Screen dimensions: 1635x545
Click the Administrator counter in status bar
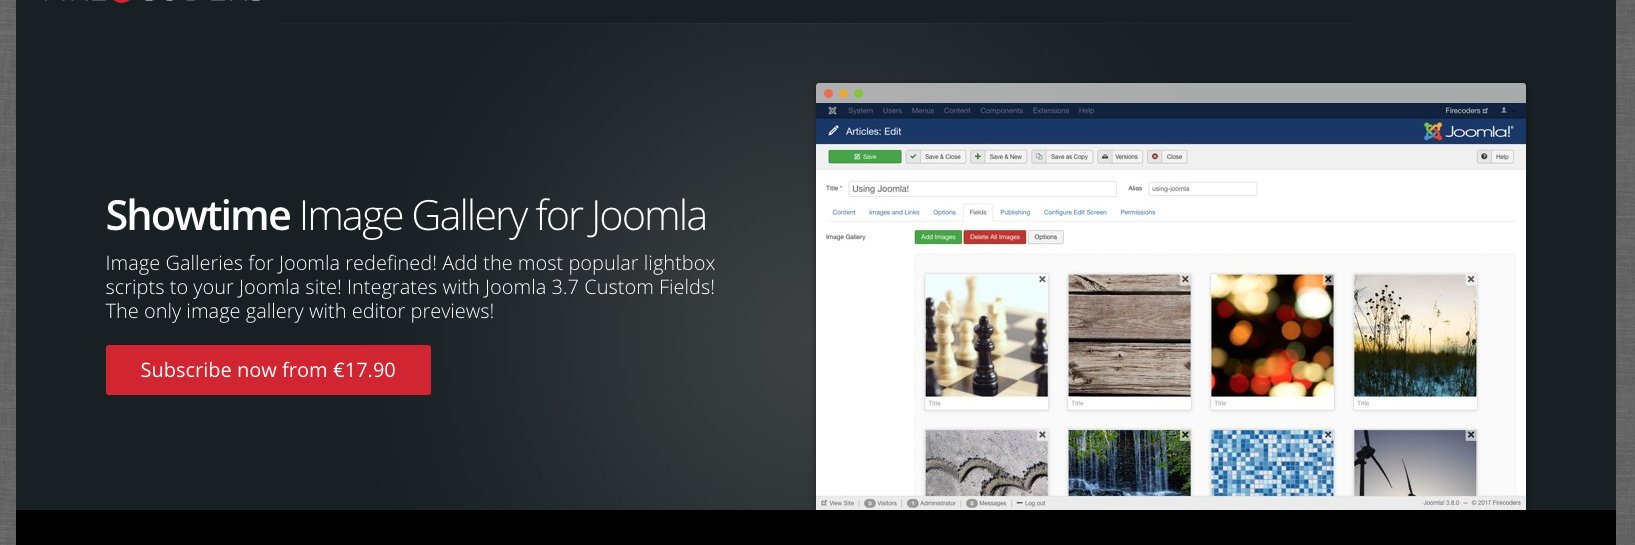932,503
